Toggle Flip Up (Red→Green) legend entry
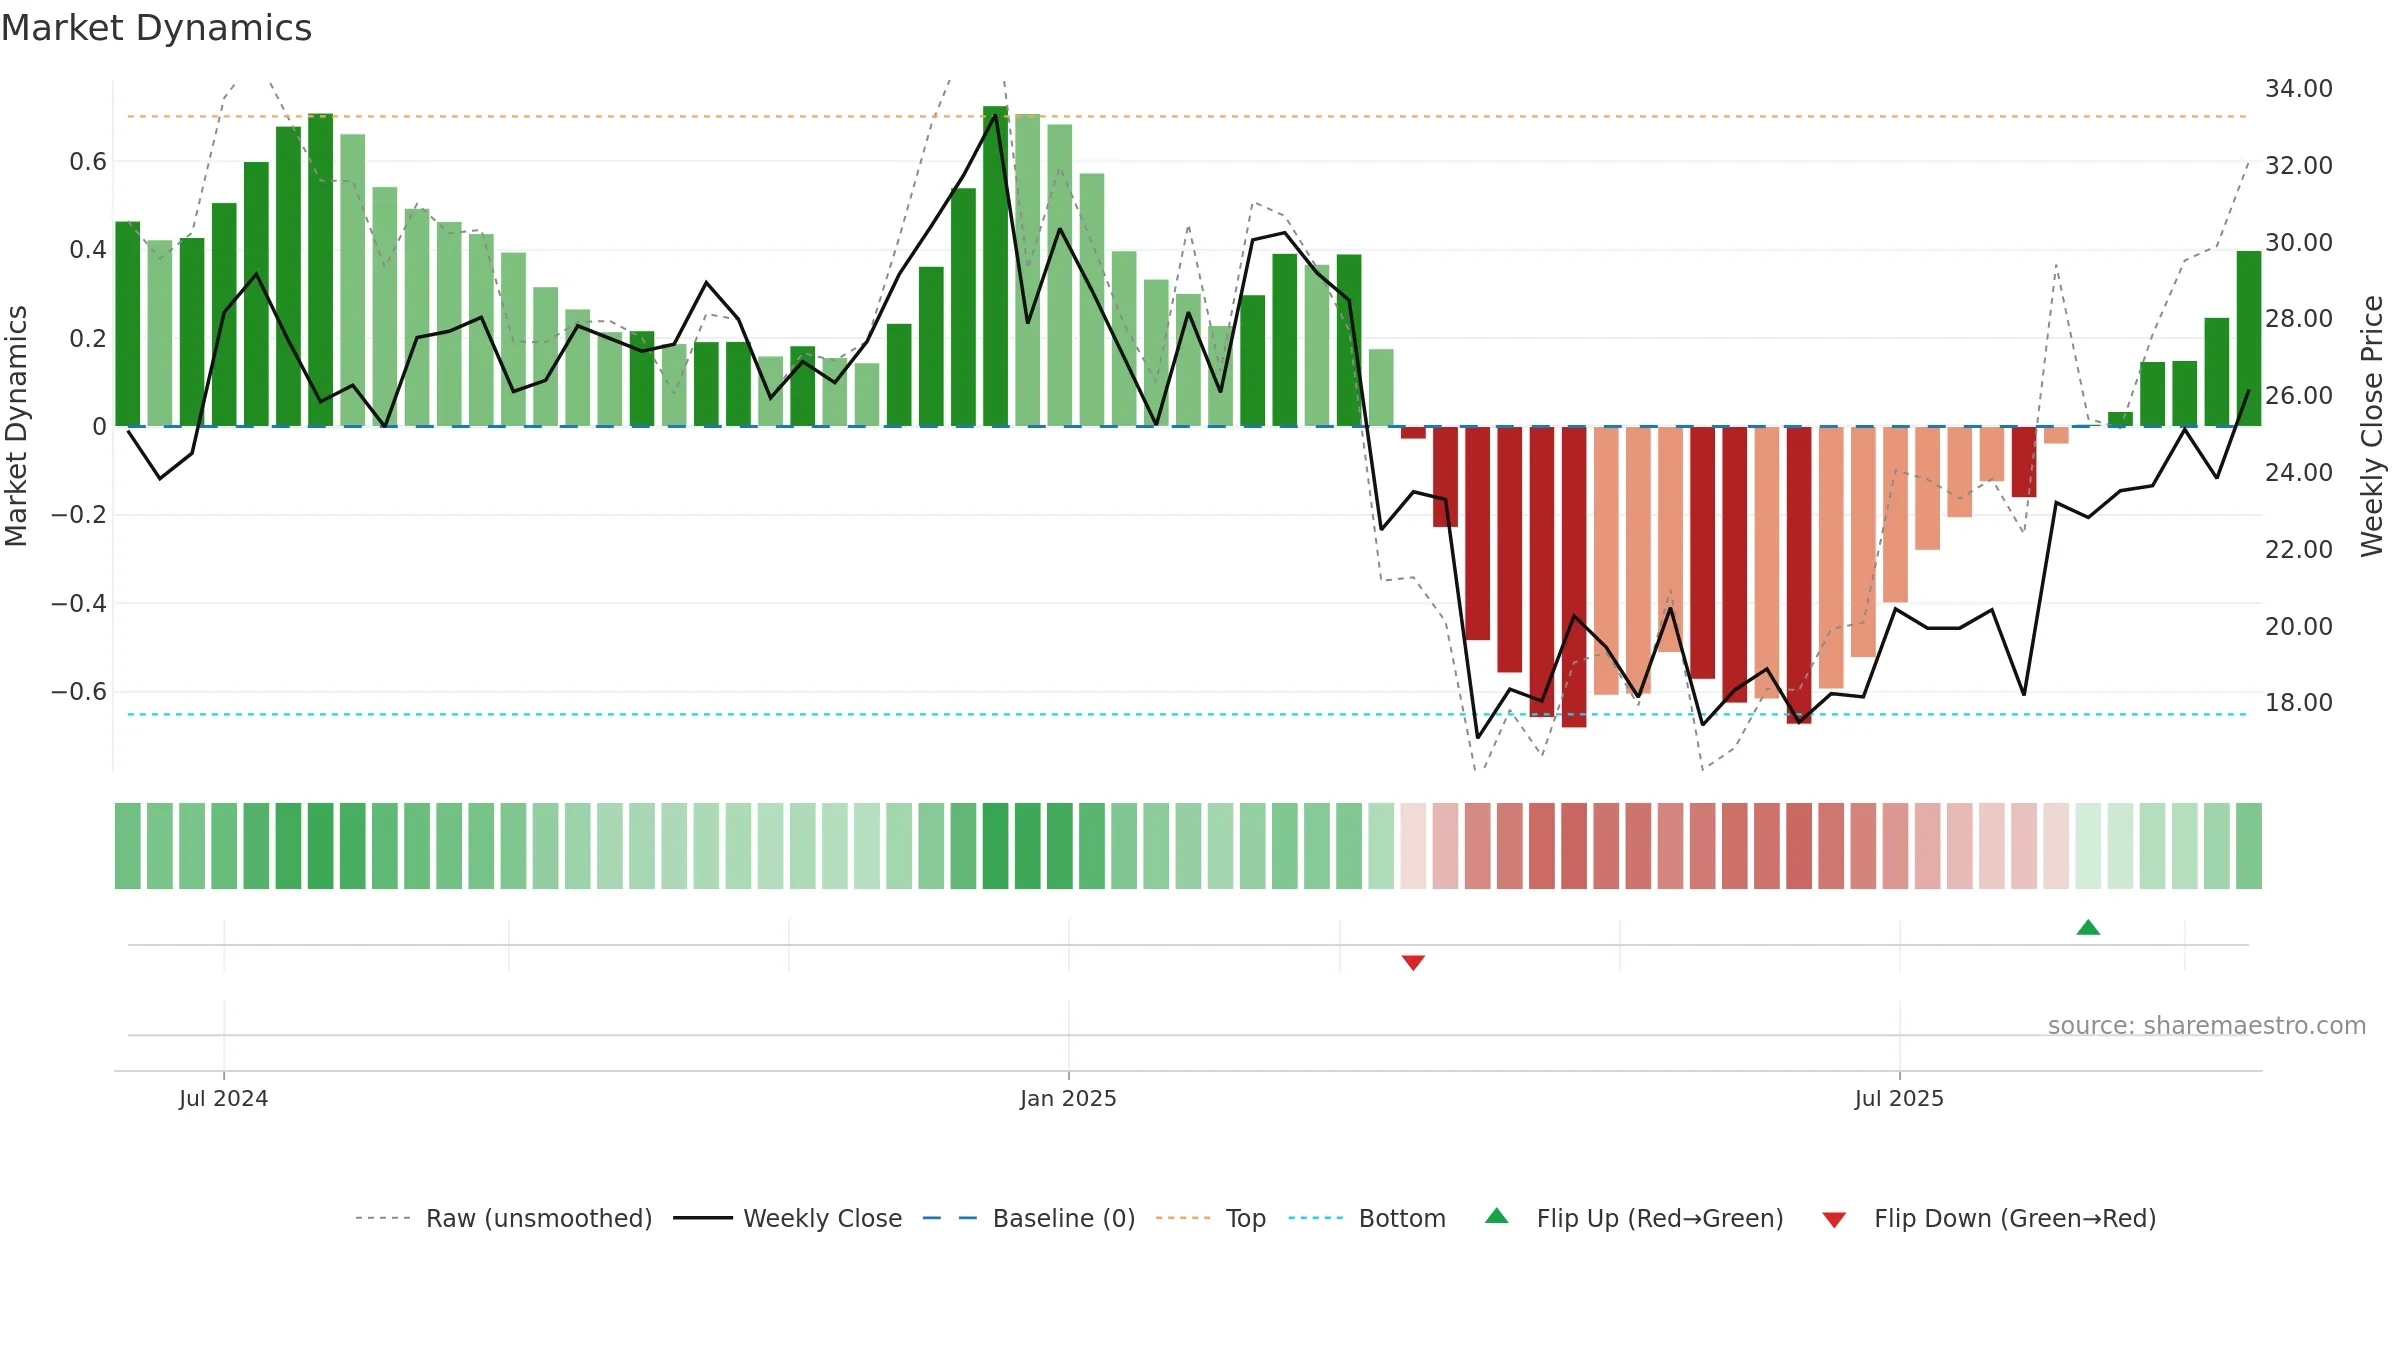This screenshot has height=1350, width=2400. click(x=1634, y=1218)
